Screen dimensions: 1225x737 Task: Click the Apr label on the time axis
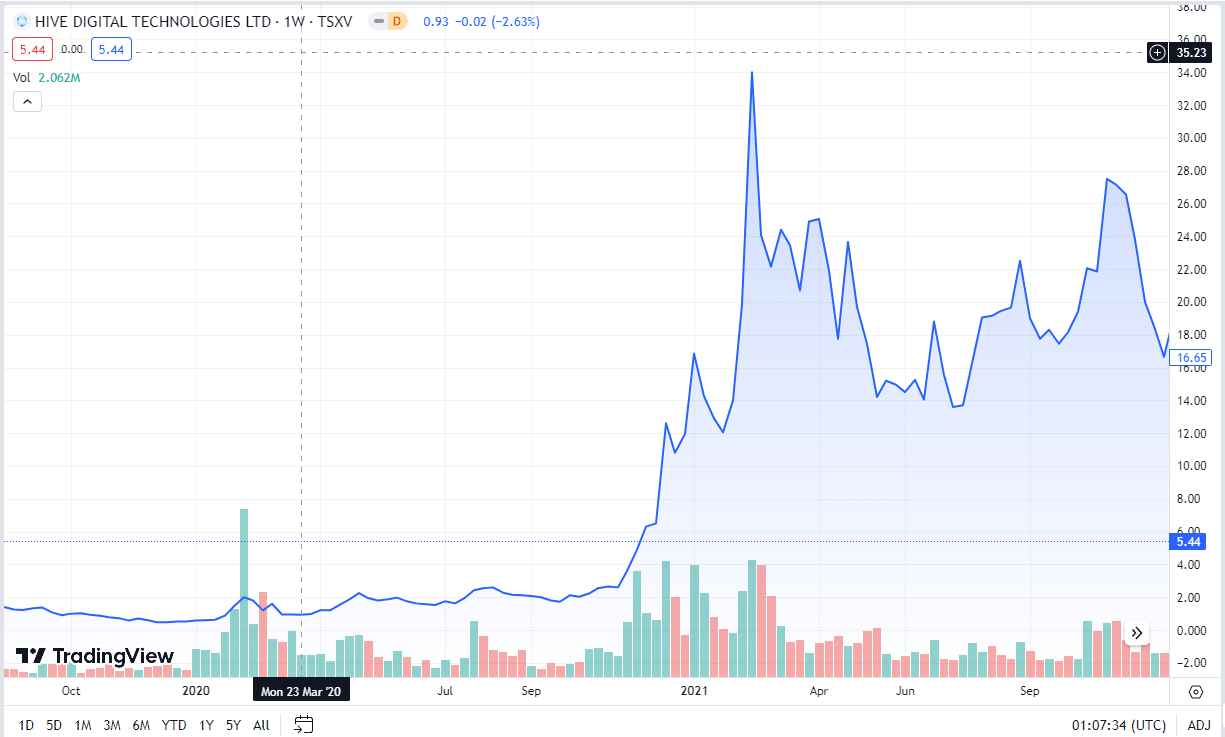tap(819, 691)
